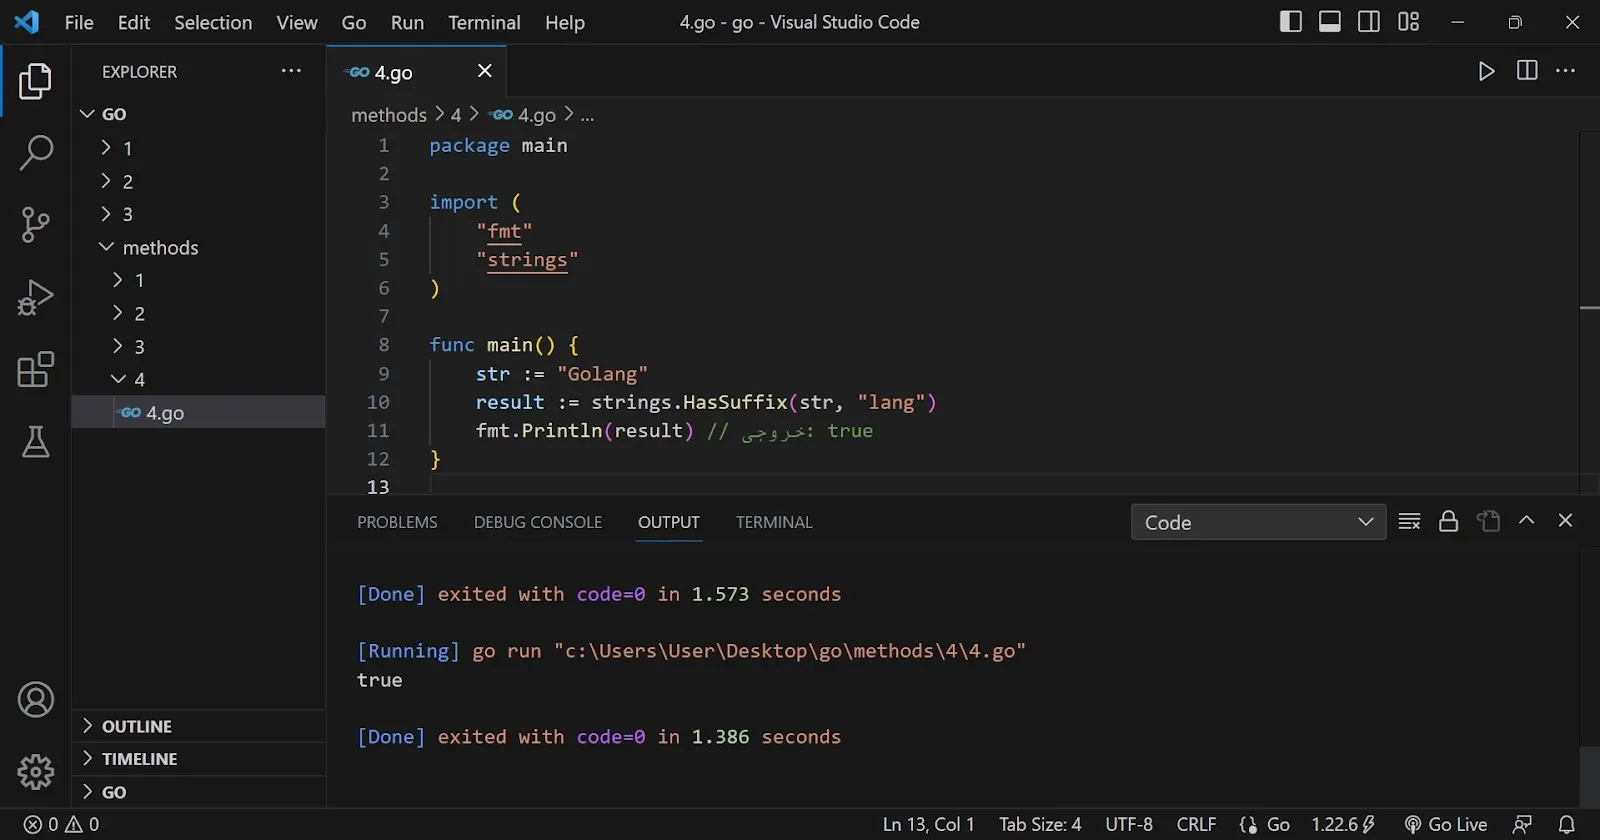The image size is (1600, 840).
Task: Open the View menu
Action: pos(297,22)
